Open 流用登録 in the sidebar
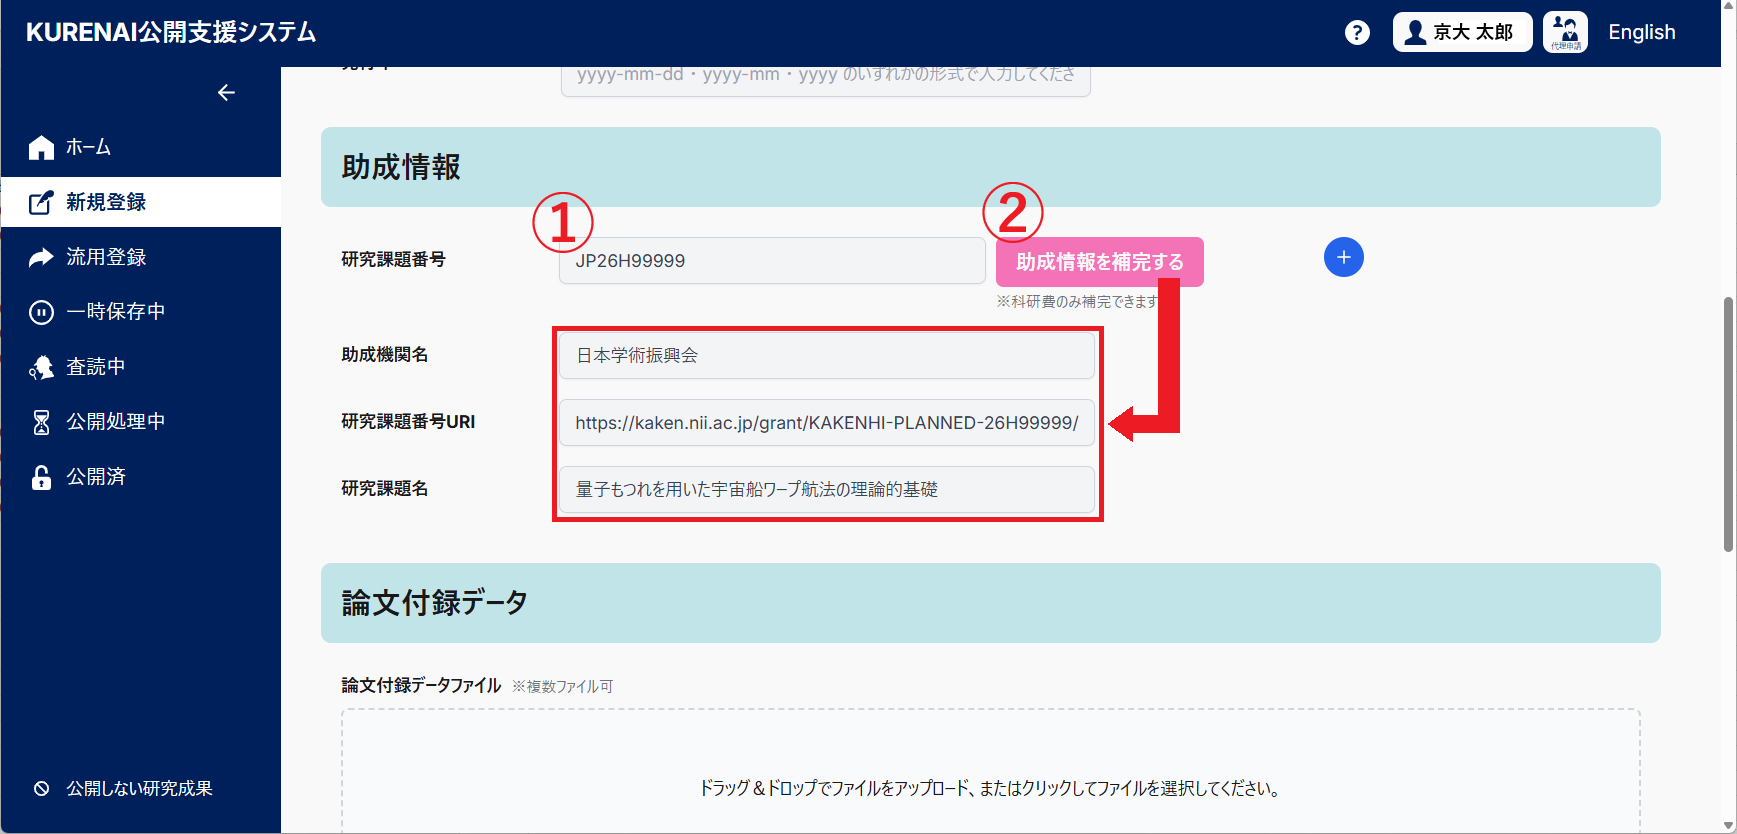1737x834 pixels. tap(141, 257)
